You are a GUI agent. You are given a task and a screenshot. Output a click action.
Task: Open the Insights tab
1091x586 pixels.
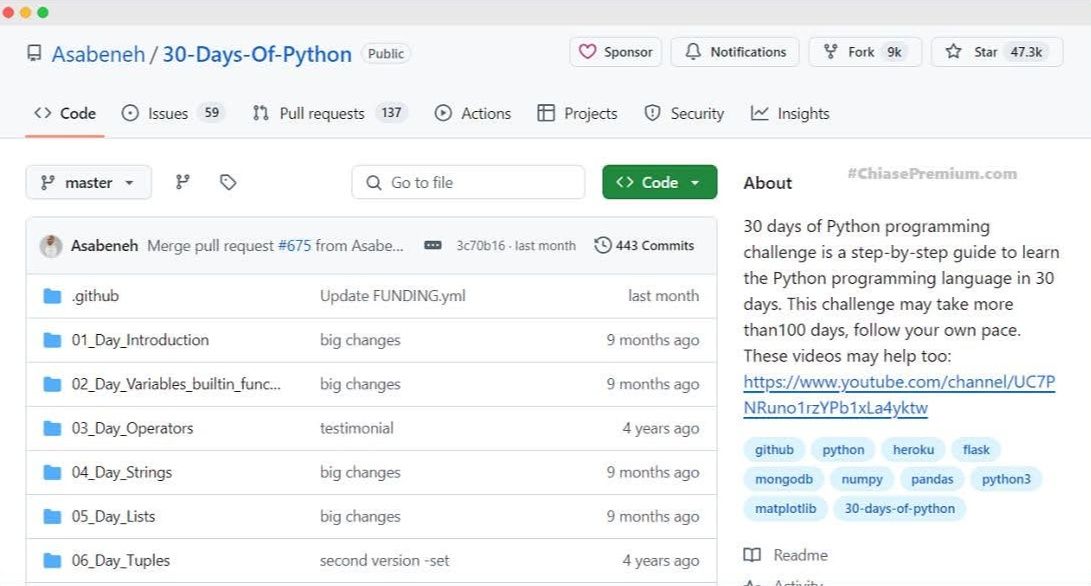790,113
